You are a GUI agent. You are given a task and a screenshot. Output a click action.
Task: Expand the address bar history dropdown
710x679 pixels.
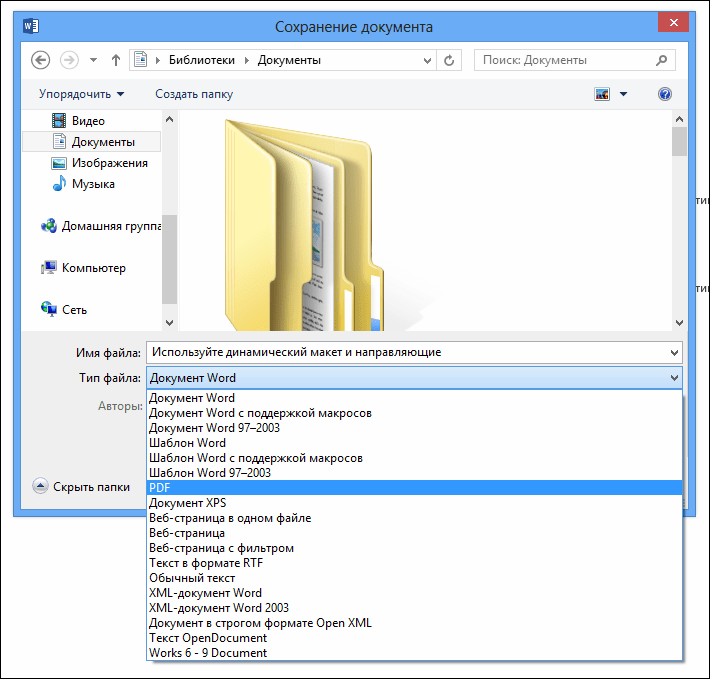(427, 60)
